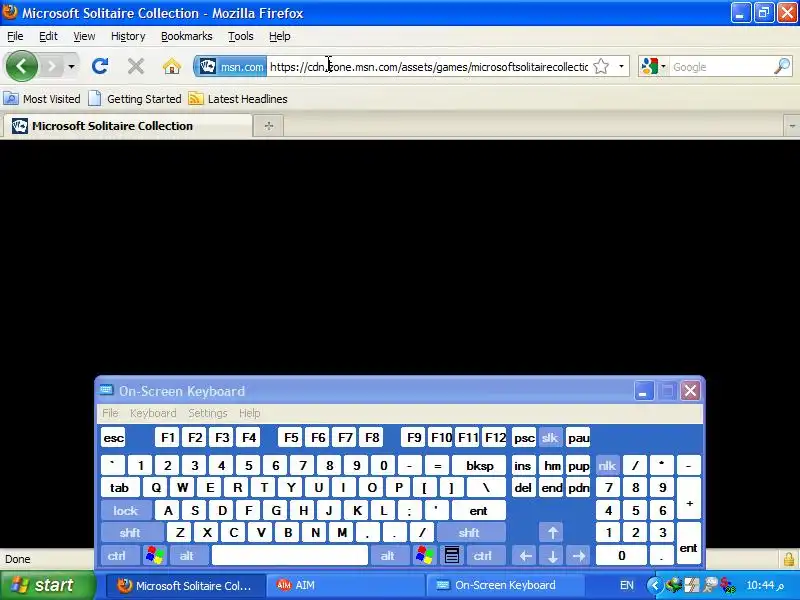This screenshot has height=600, width=800.
Task: Click the main ent key beside apostrophe
Action: [479, 510]
